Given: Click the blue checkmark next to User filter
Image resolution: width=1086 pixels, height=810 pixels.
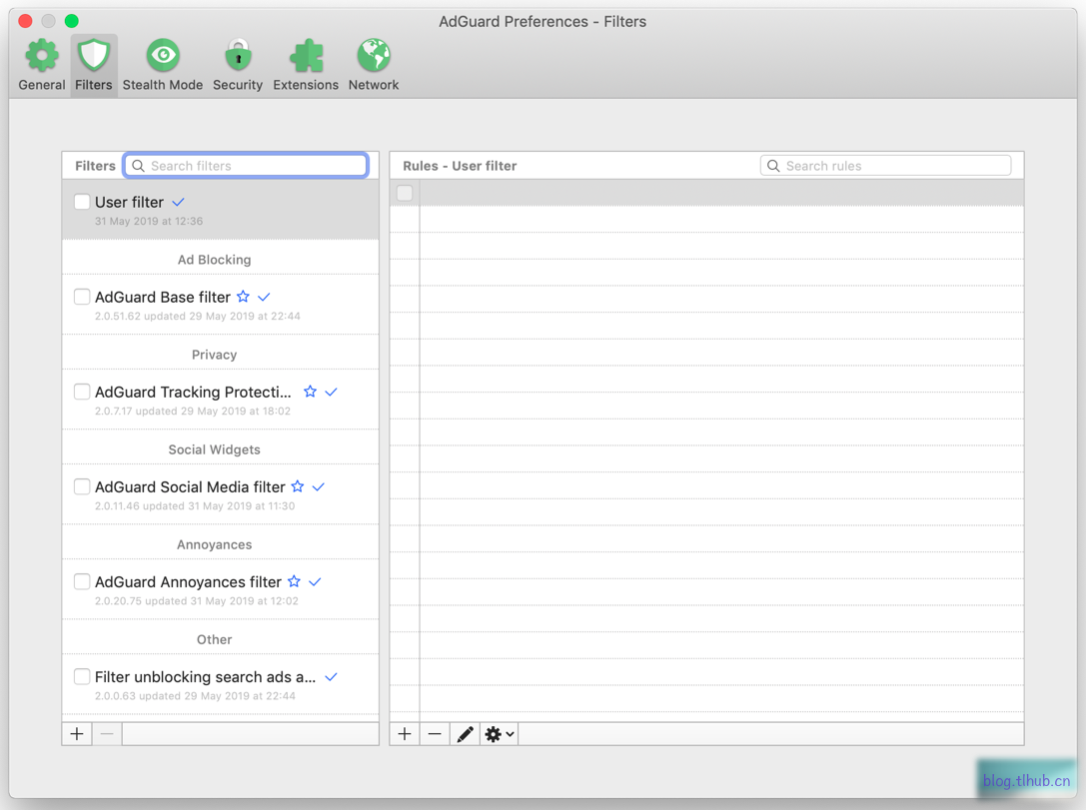Looking at the screenshot, I should click(178, 202).
